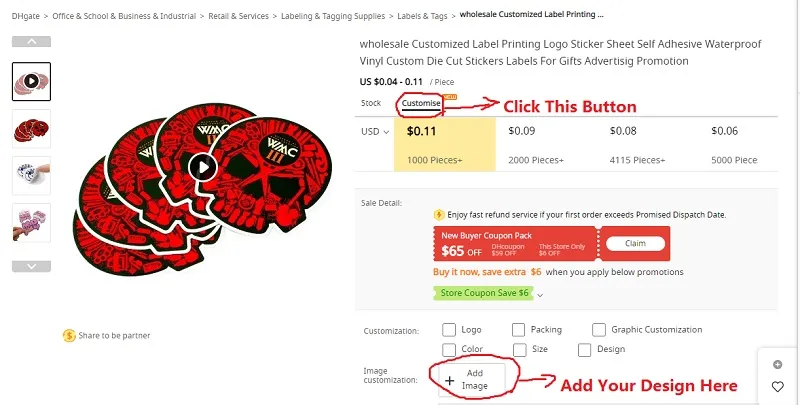Select the red skull stickers thumbnail
Image resolution: width=800 pixels, height=405 pixels.
point(32,129)
